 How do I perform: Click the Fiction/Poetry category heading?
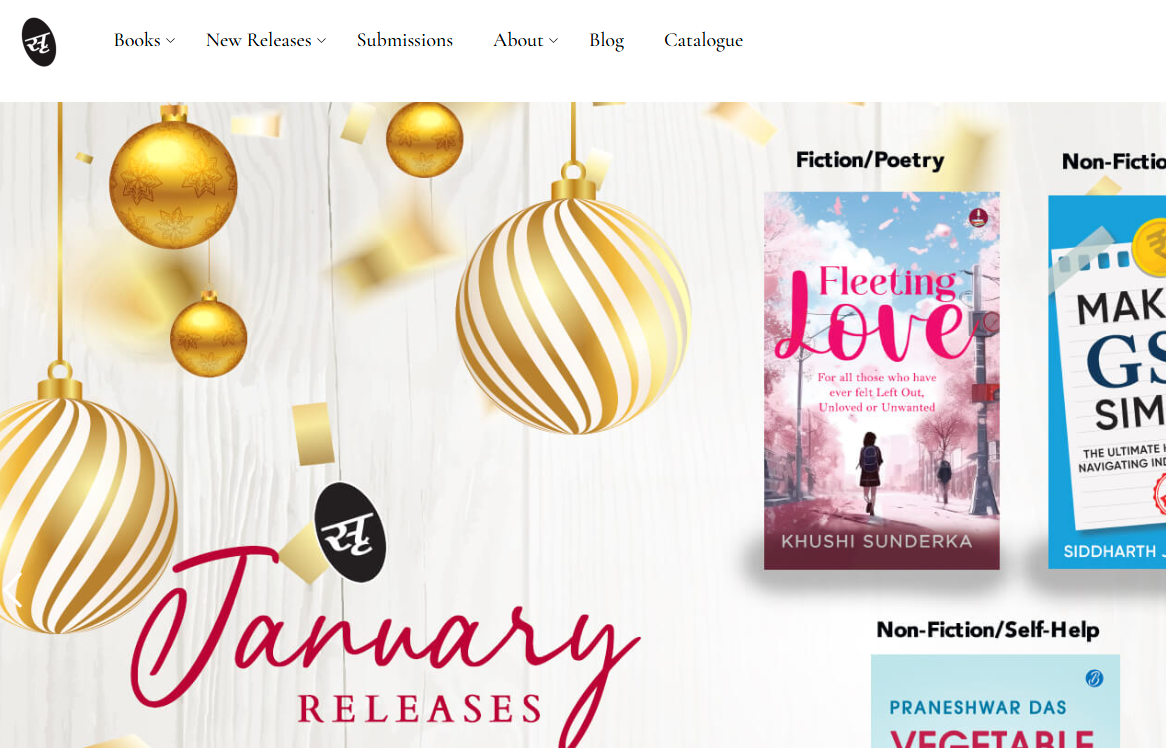tap(870, 160)
